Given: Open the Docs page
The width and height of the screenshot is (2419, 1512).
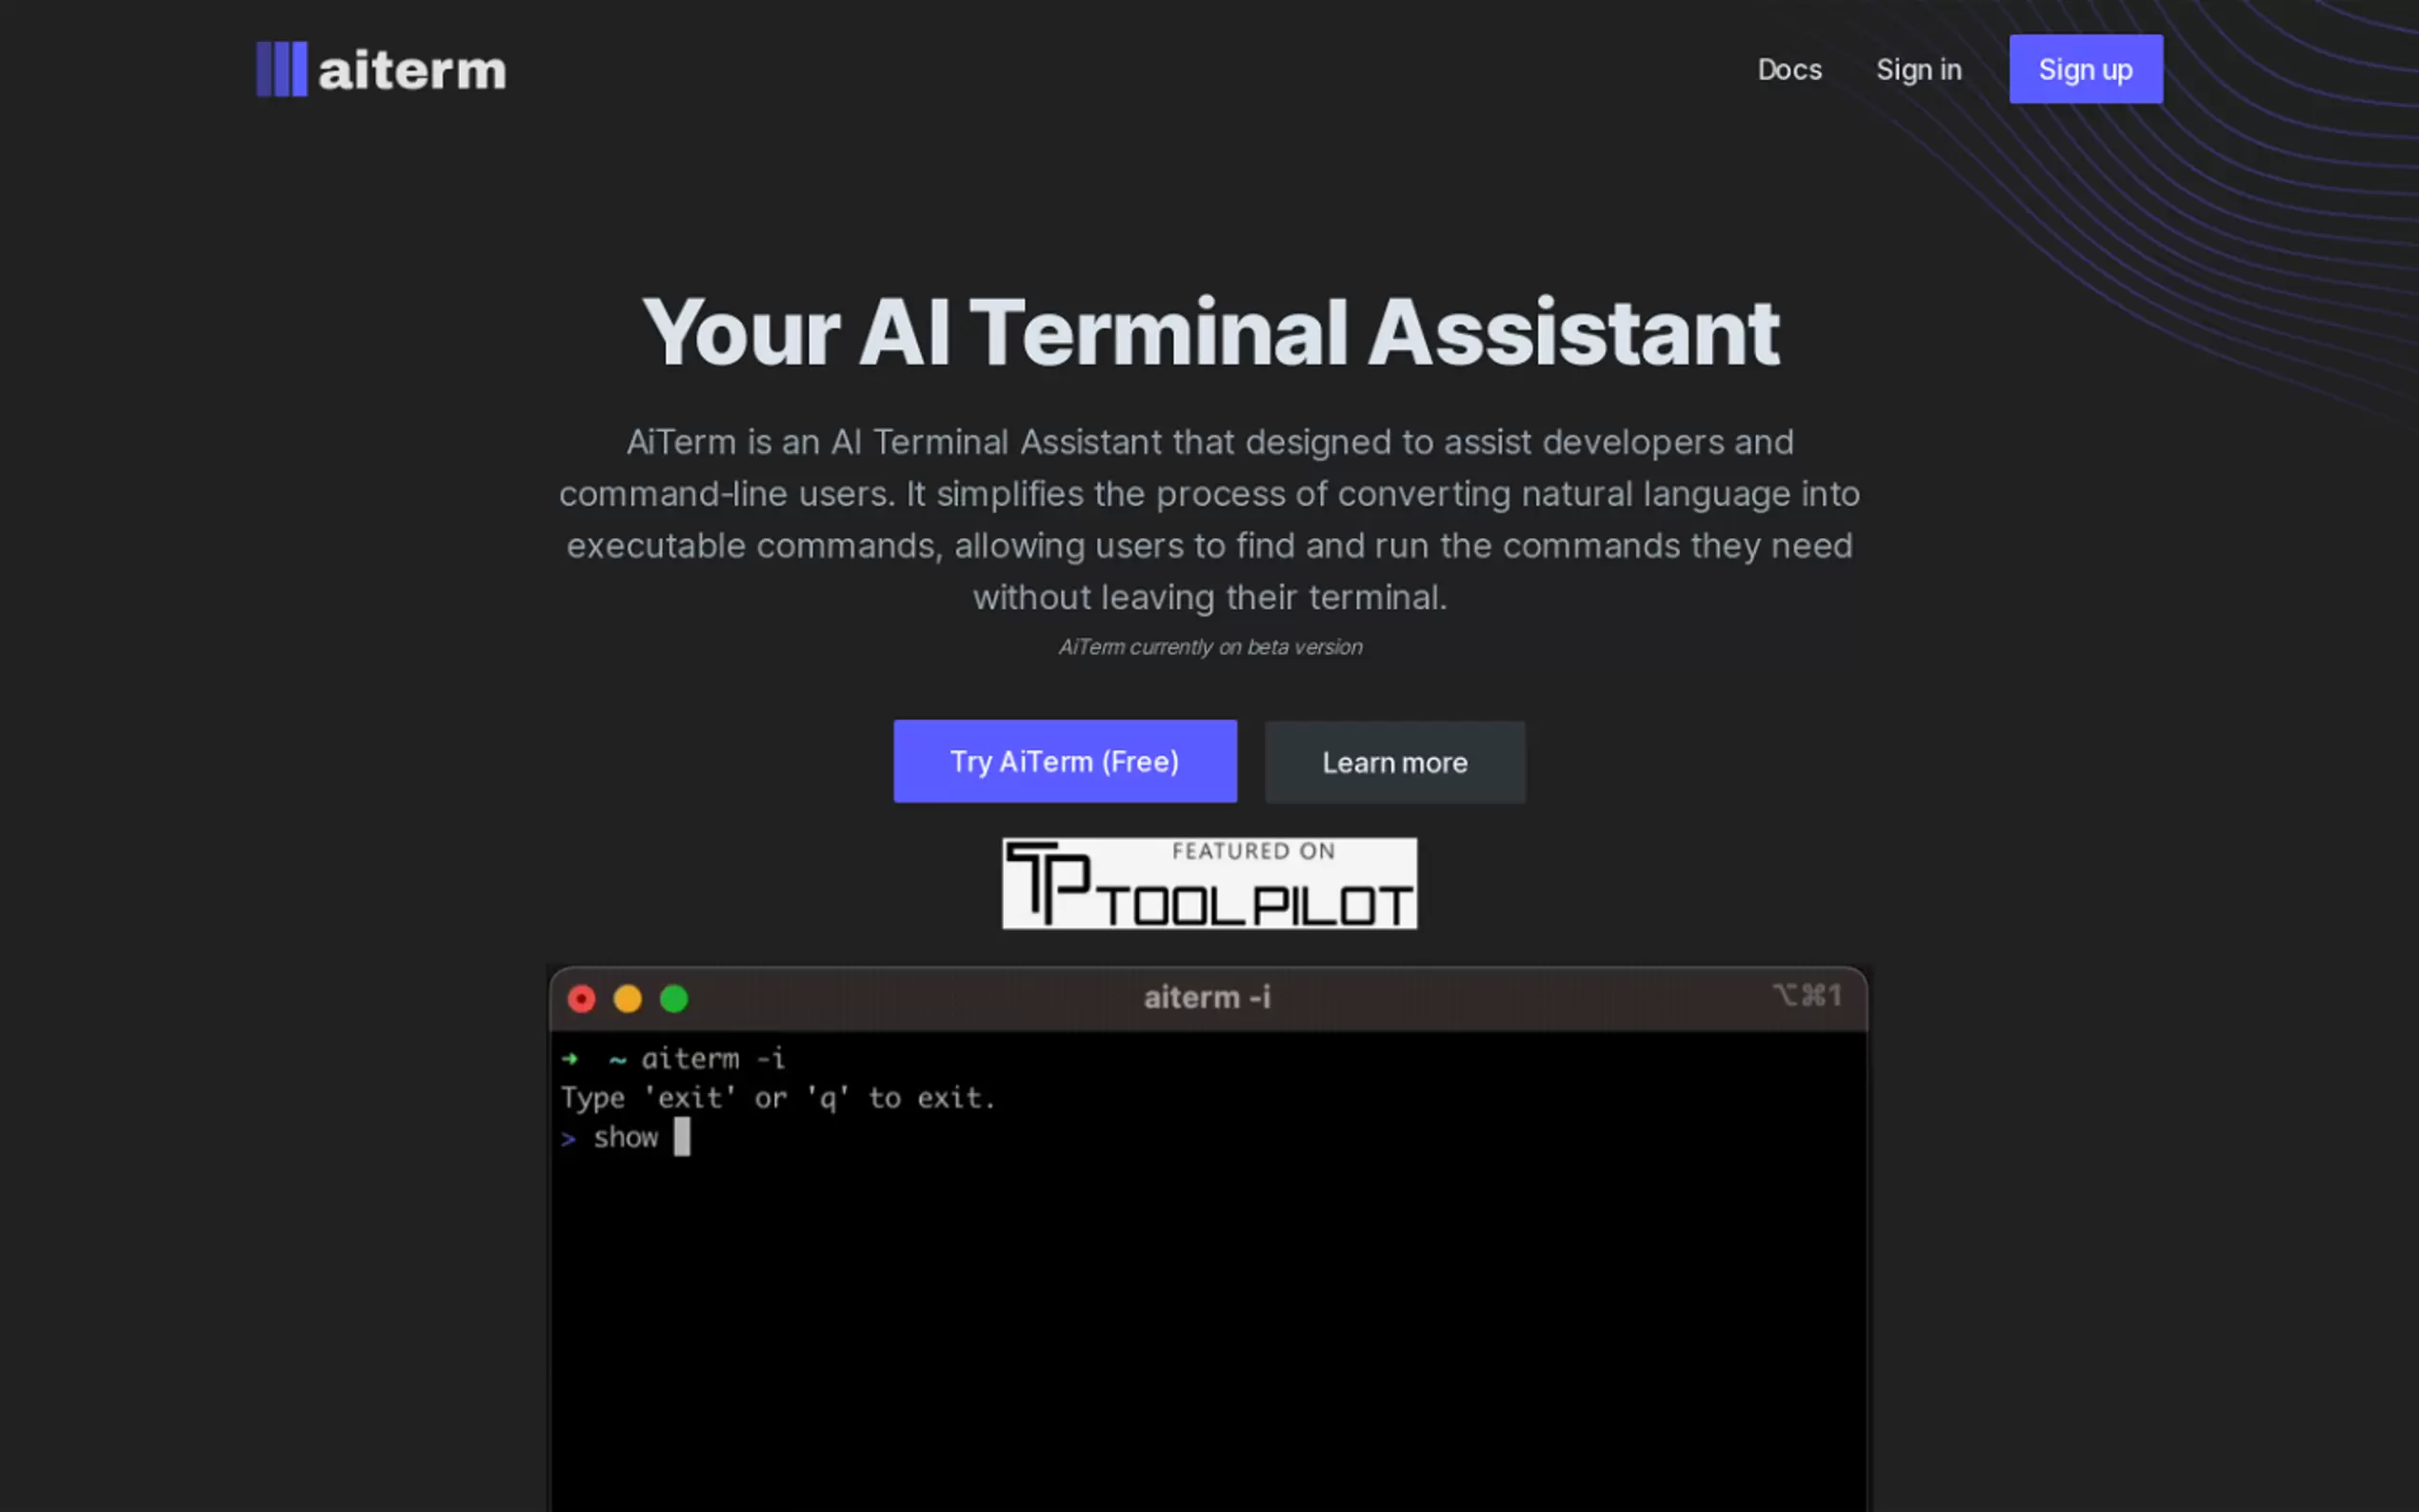Looking at the screenshot, I should pyautogui.click(x=1789, y=69).
